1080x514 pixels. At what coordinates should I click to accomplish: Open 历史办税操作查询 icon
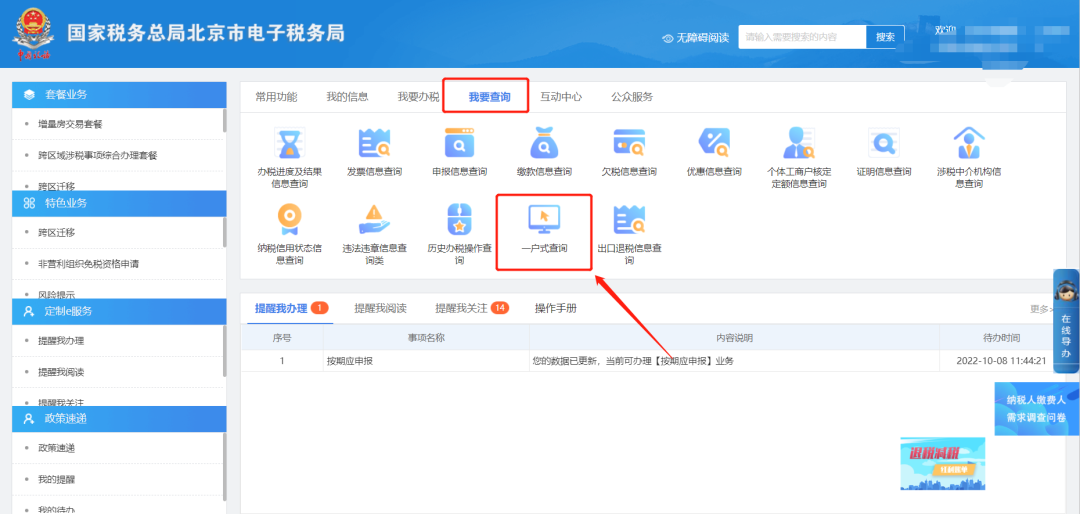click(459, 220)
